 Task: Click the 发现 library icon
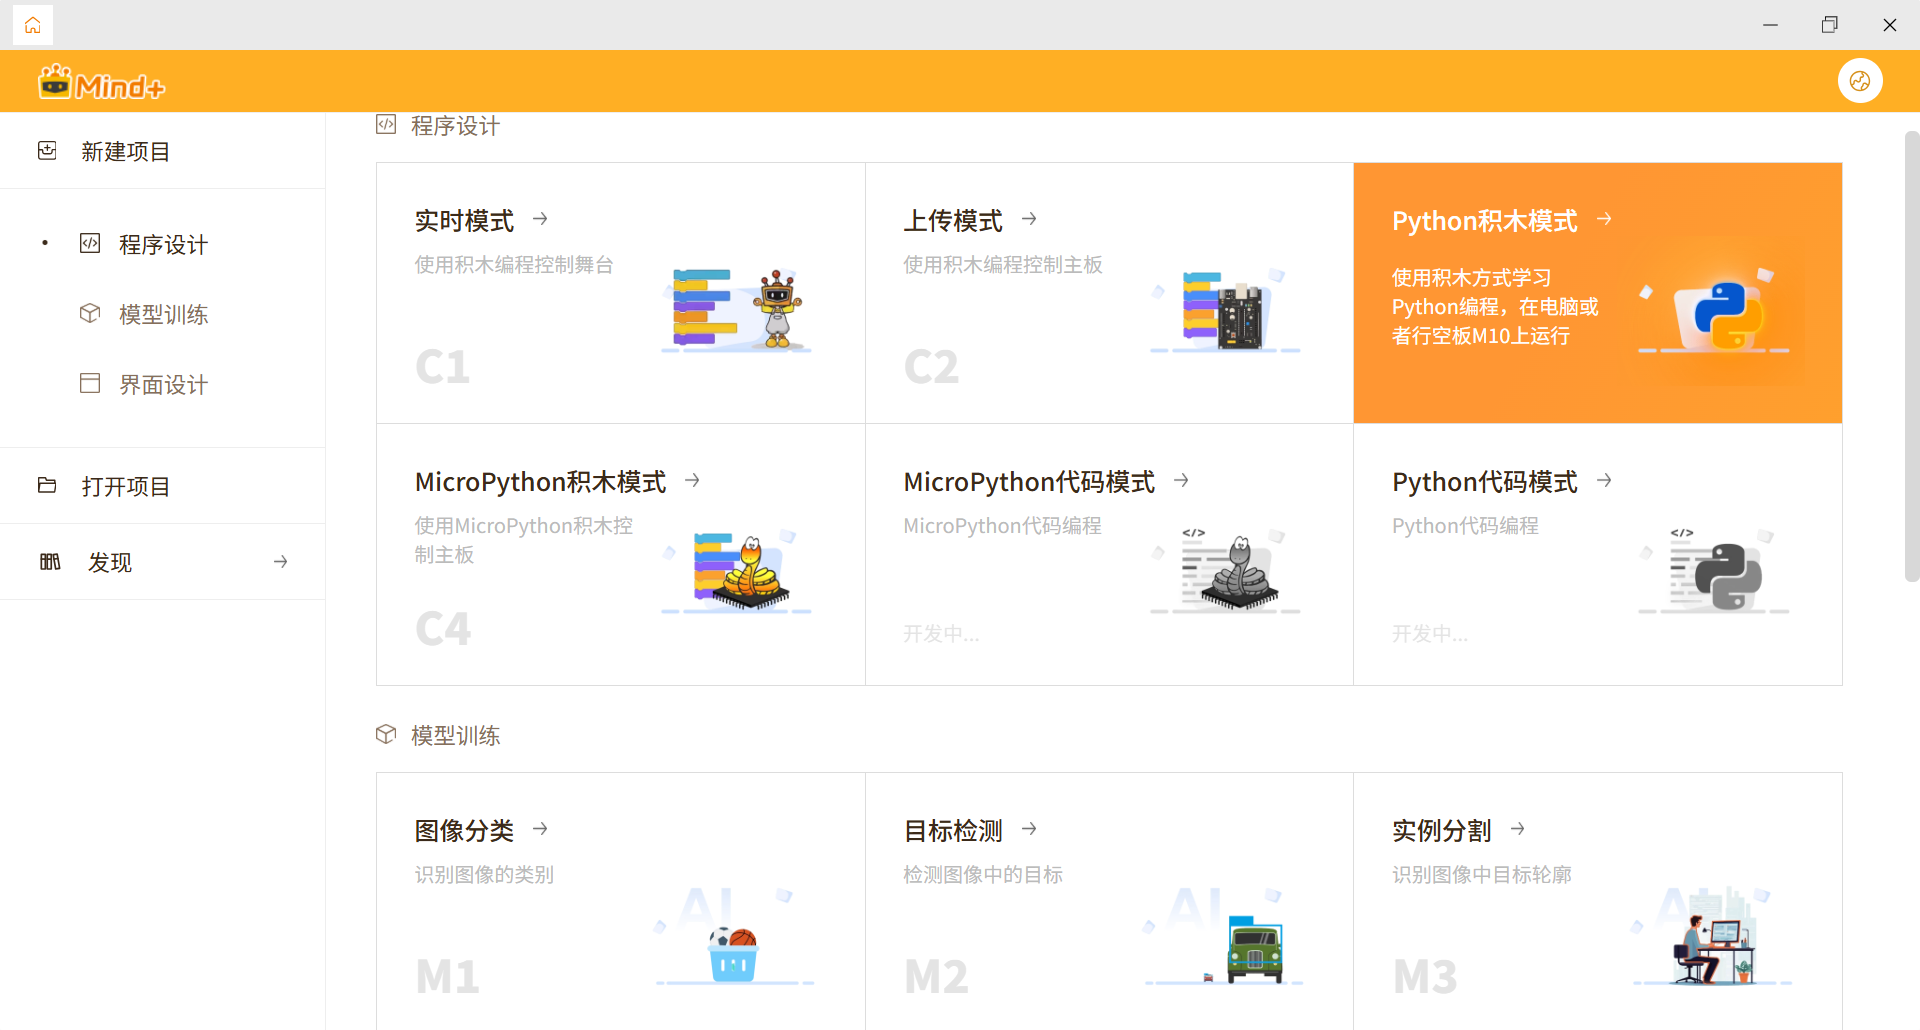pyautogui.click(x=50, y=562)
